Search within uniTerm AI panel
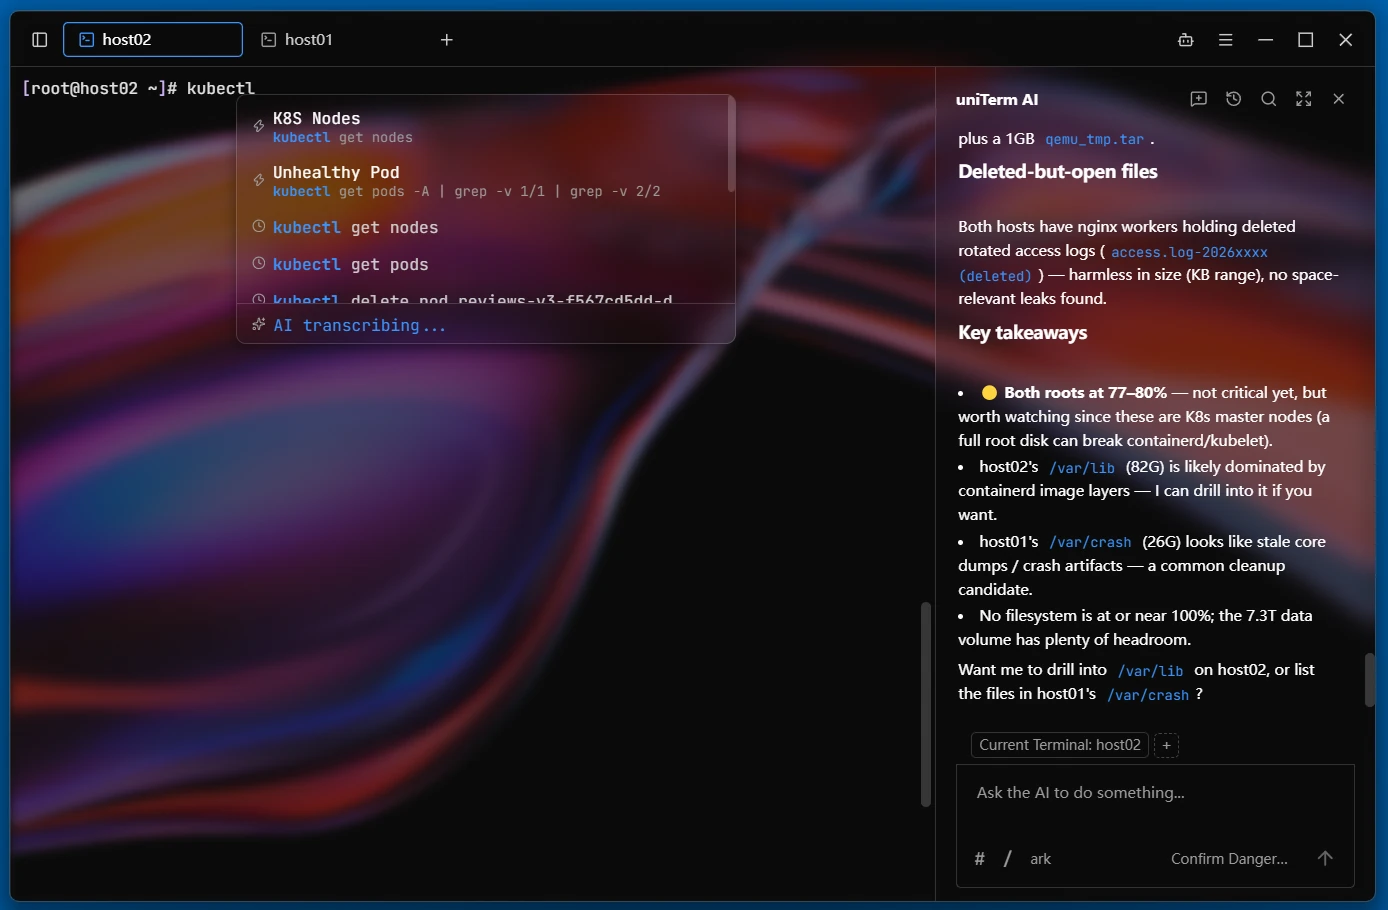 (x=1269, y=99)
